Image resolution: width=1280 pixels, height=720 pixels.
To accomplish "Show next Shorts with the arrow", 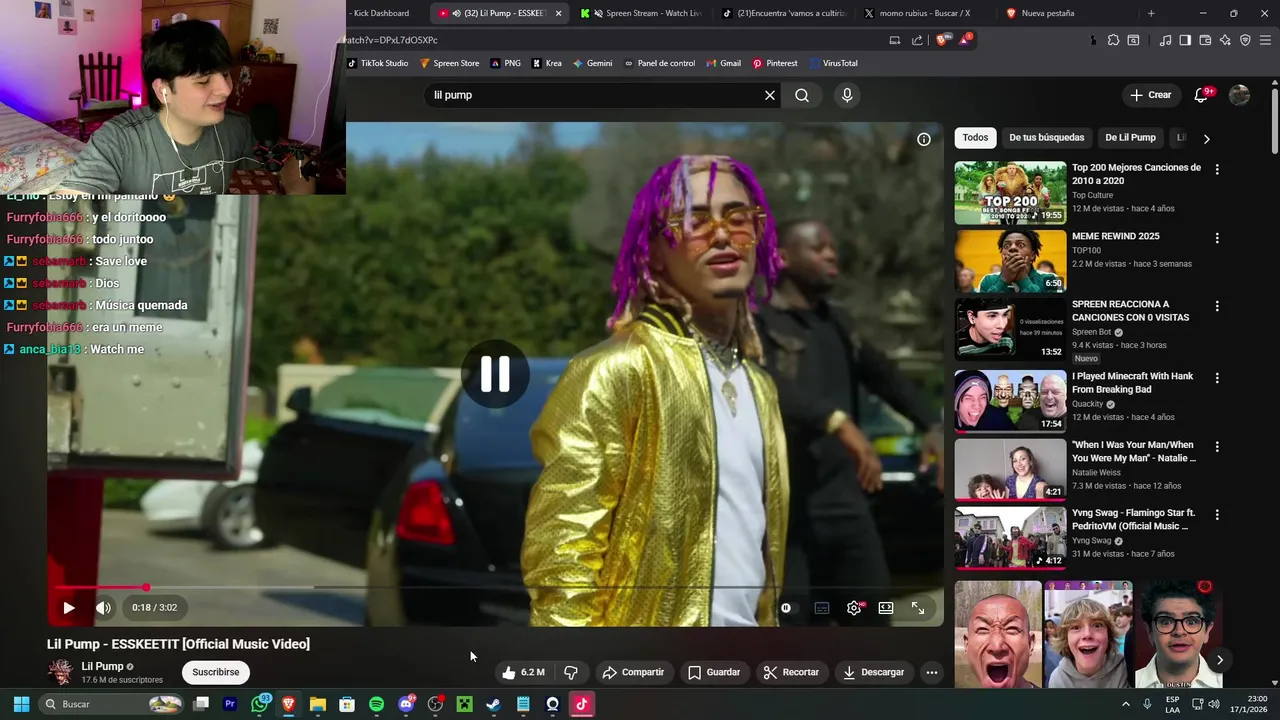I will click(1219, 660).
